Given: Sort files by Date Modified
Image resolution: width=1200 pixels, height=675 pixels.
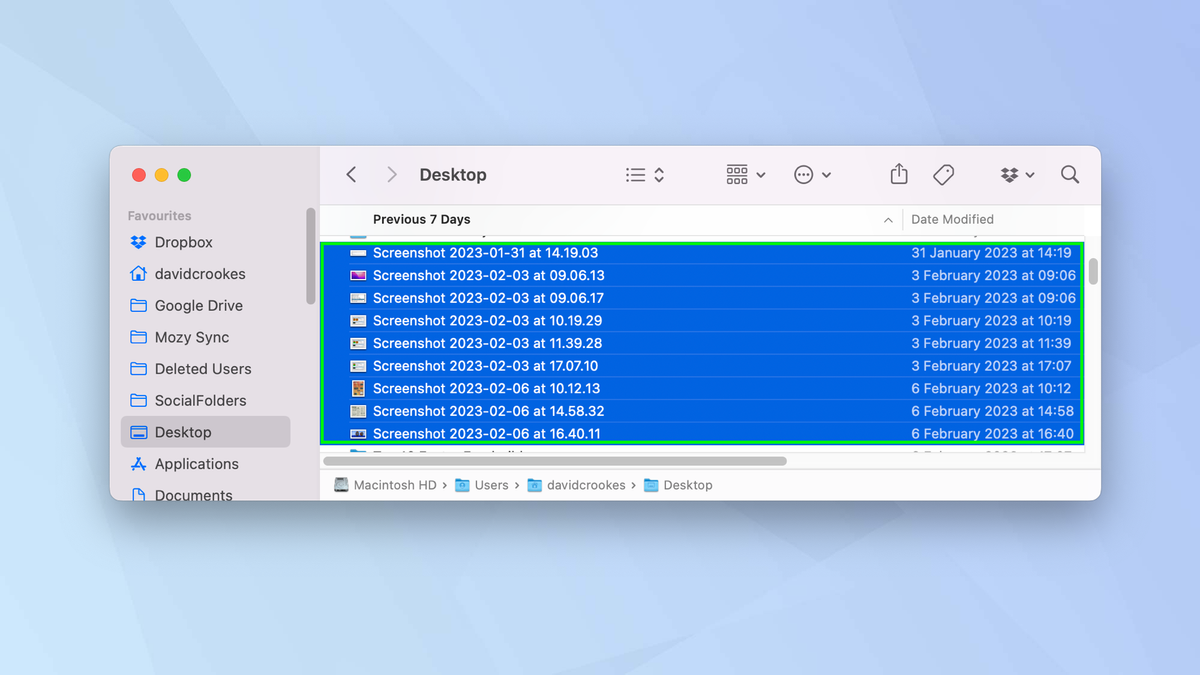Looking at the screenshot, I should pos(952,219).
